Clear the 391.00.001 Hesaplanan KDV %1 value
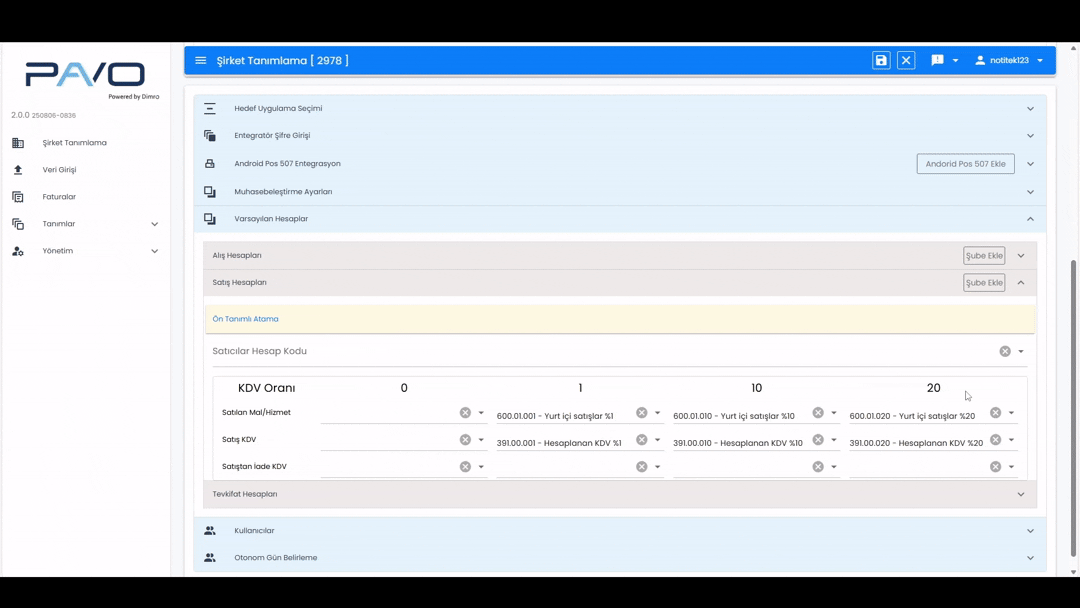Viewport: 1080px width, 608px height. (x=642, y=440)
